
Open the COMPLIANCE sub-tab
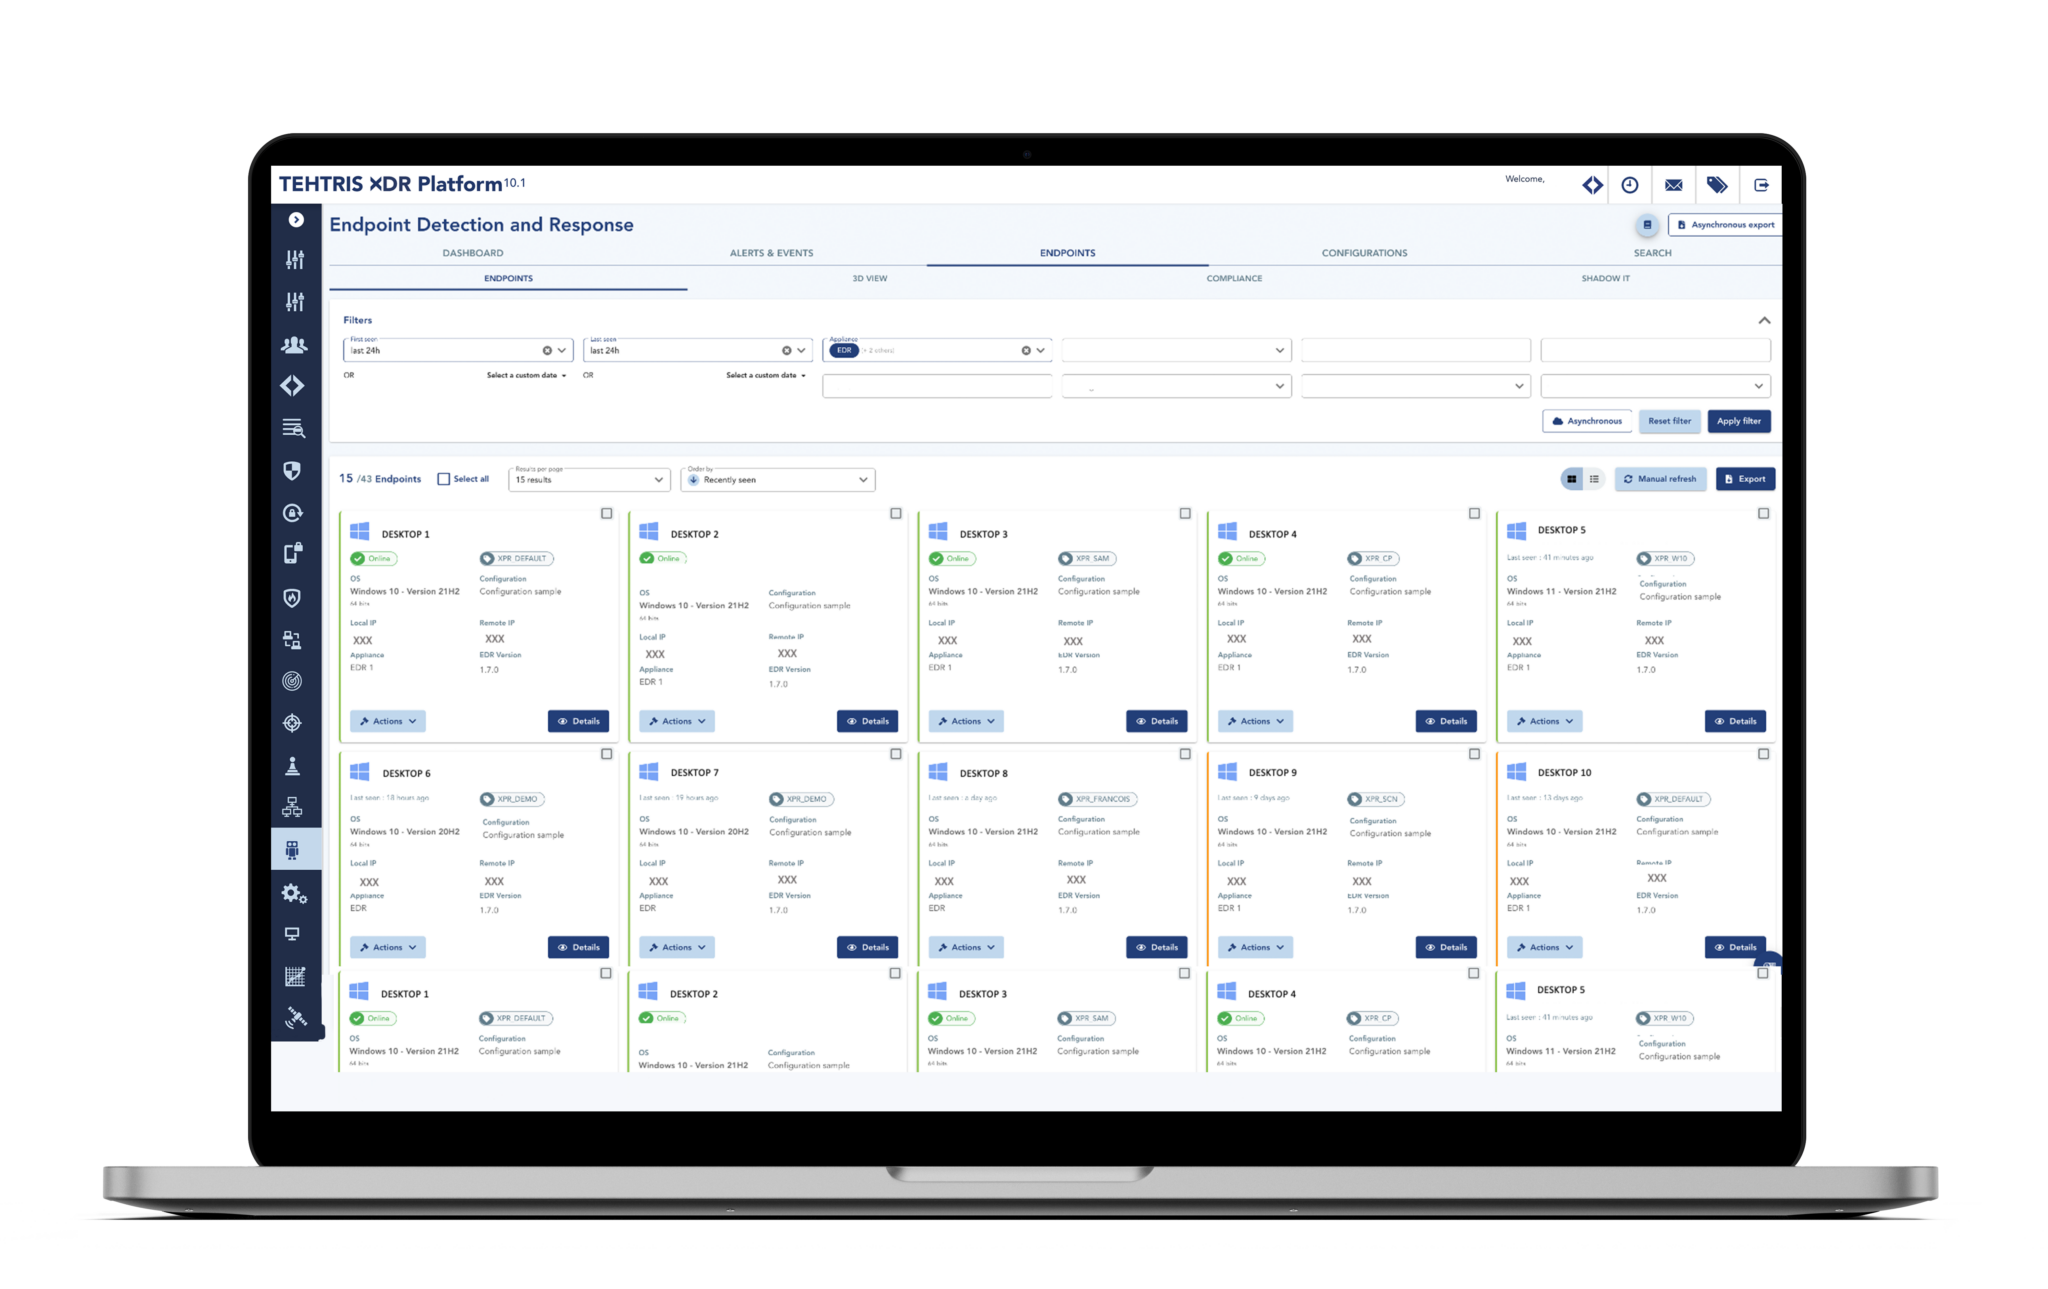[x=1234, y=278]
